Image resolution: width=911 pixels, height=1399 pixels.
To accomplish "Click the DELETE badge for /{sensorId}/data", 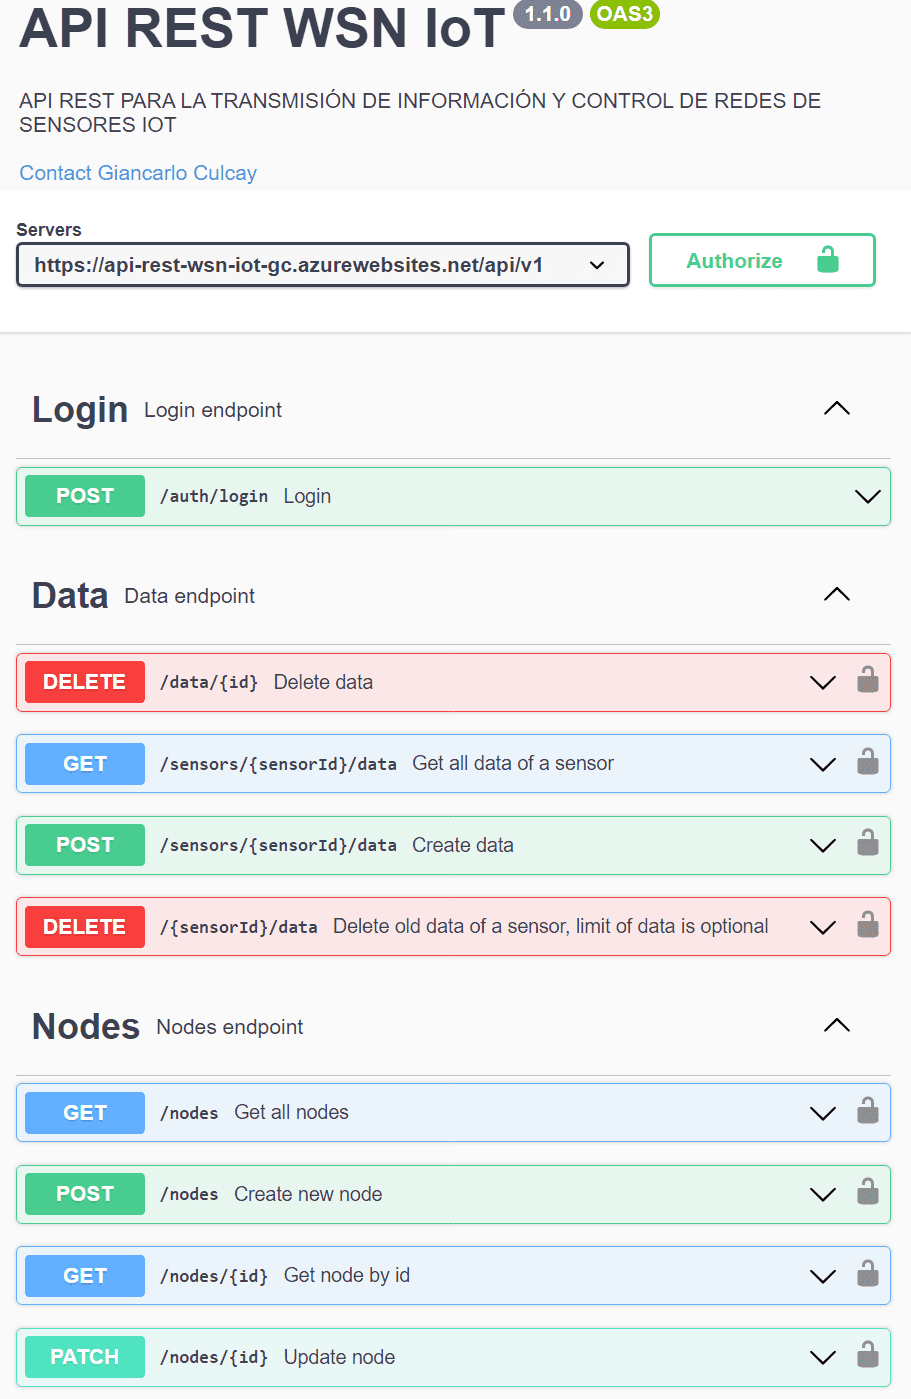I will [x=85, y=927].
